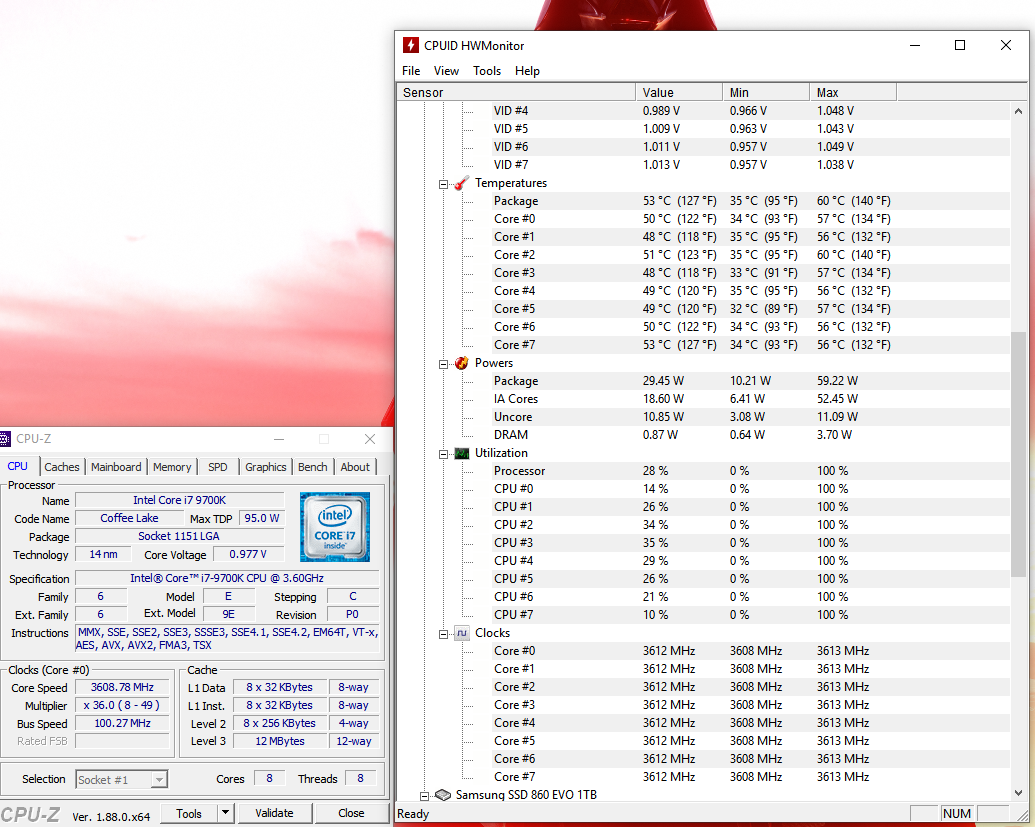
Task: Click the Validate button in CPU-Z
Action: pyautogui.click(x=275, y=813)
